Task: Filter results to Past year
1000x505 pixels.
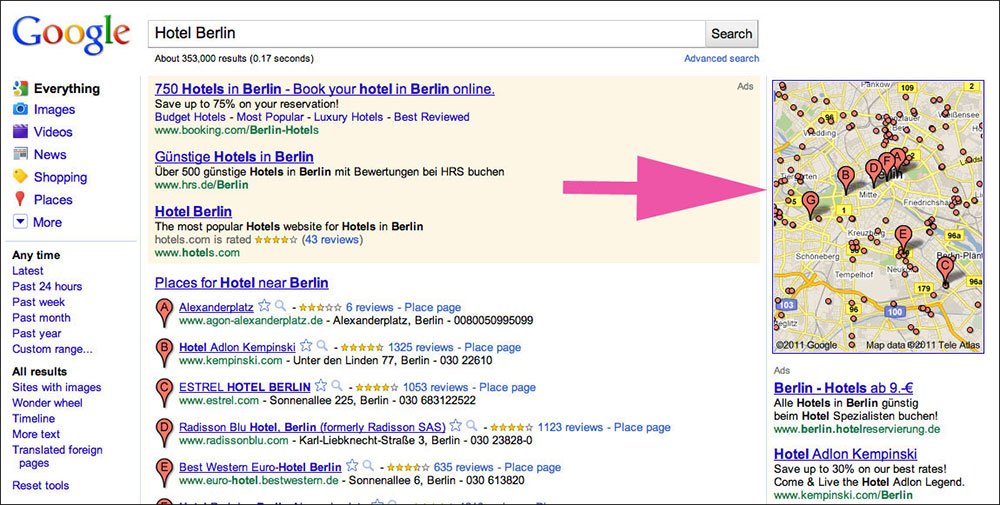Action: coord(37,333)
